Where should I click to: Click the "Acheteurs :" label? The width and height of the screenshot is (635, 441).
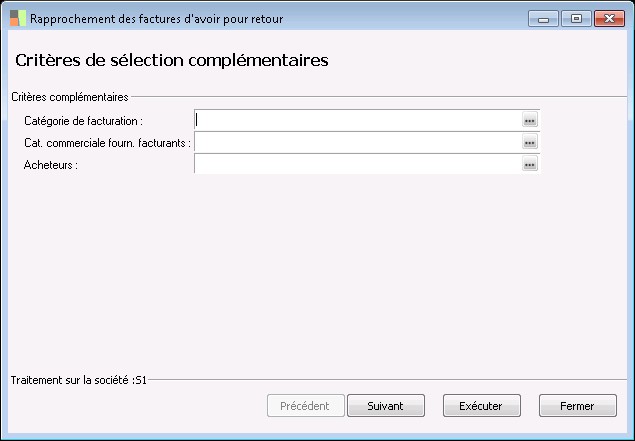(51, 165)
